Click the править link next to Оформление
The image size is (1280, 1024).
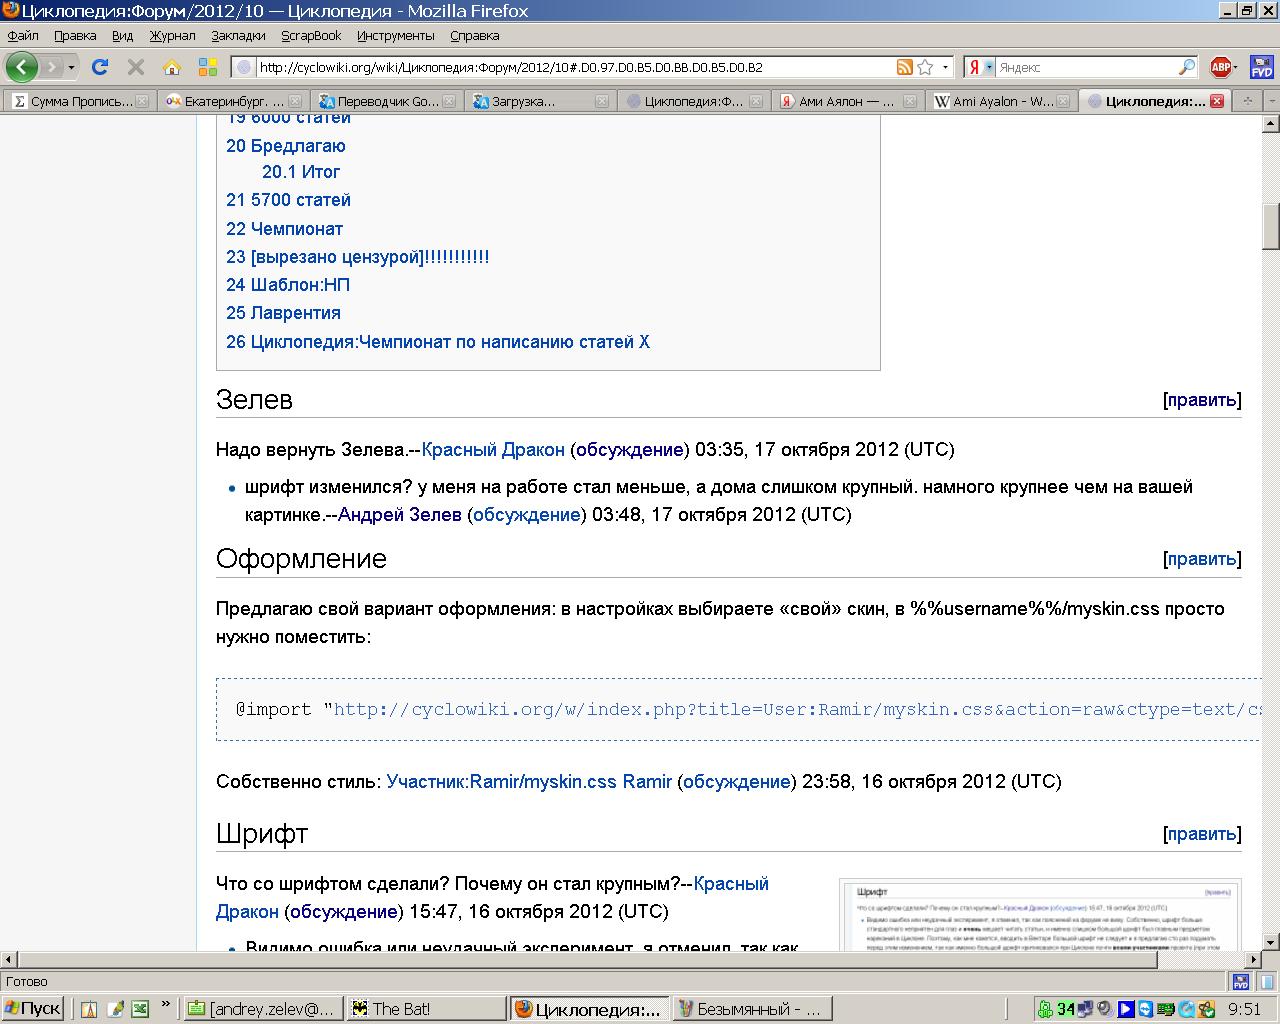(1201, 559)
